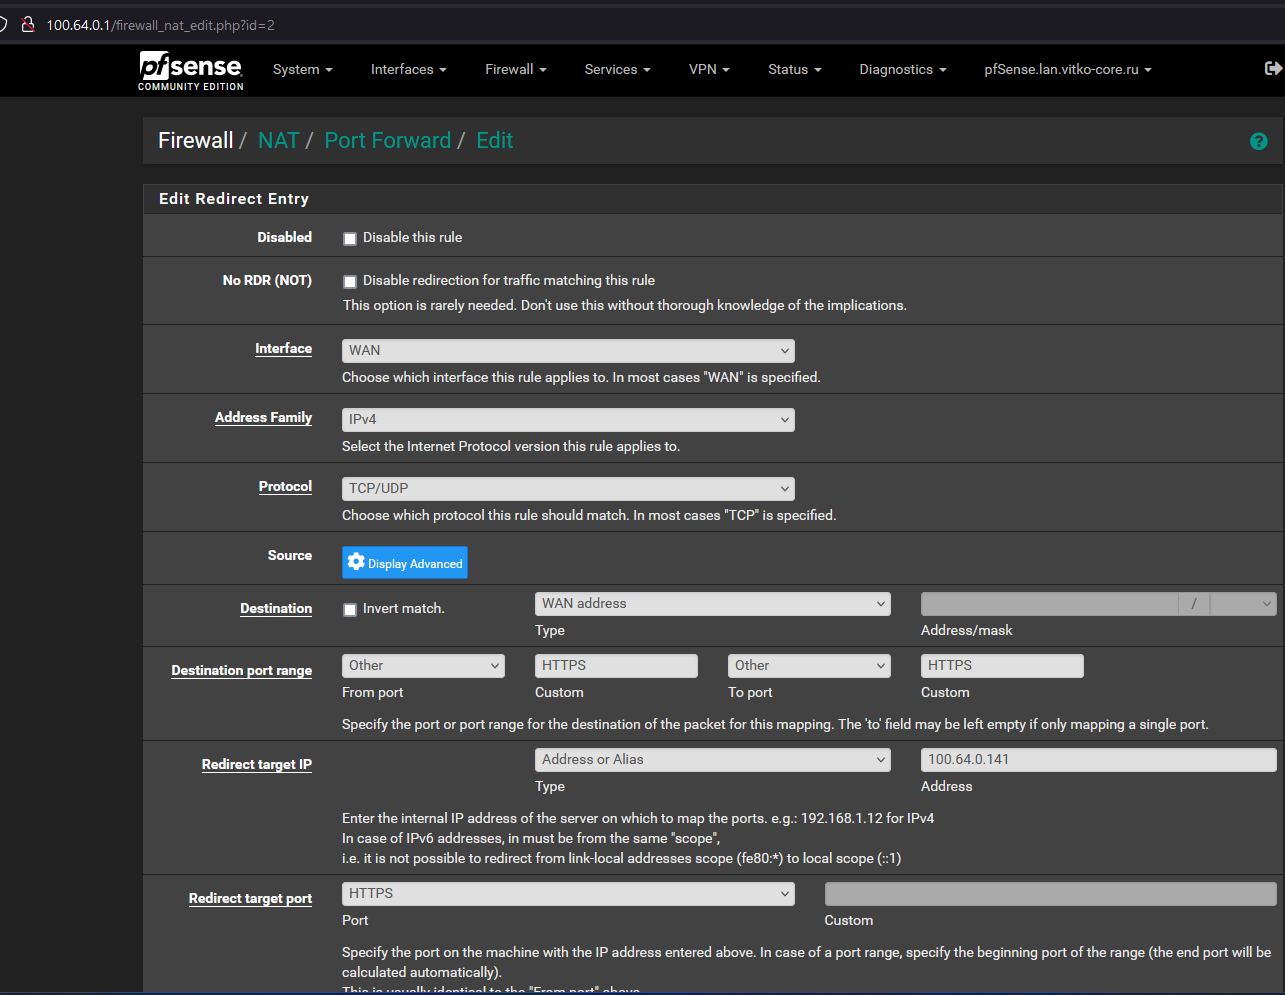Click the Port Forward breadcrumb link
The height and width of the screenshot is (995, 1285).
387,141
